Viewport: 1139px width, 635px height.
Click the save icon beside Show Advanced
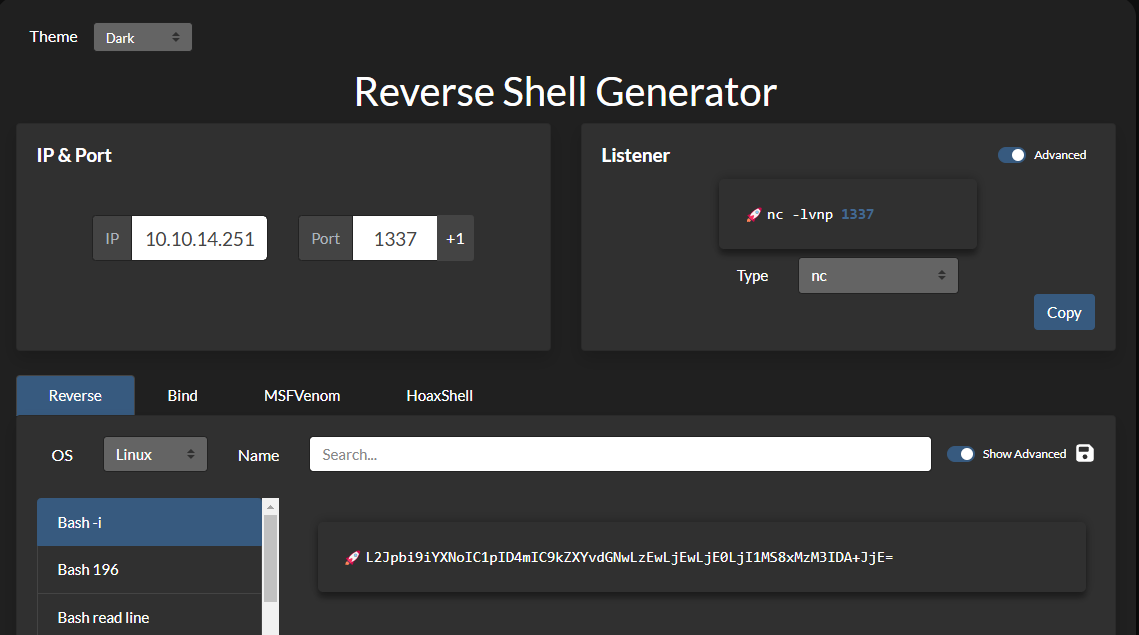click(x=1085, y=454)
